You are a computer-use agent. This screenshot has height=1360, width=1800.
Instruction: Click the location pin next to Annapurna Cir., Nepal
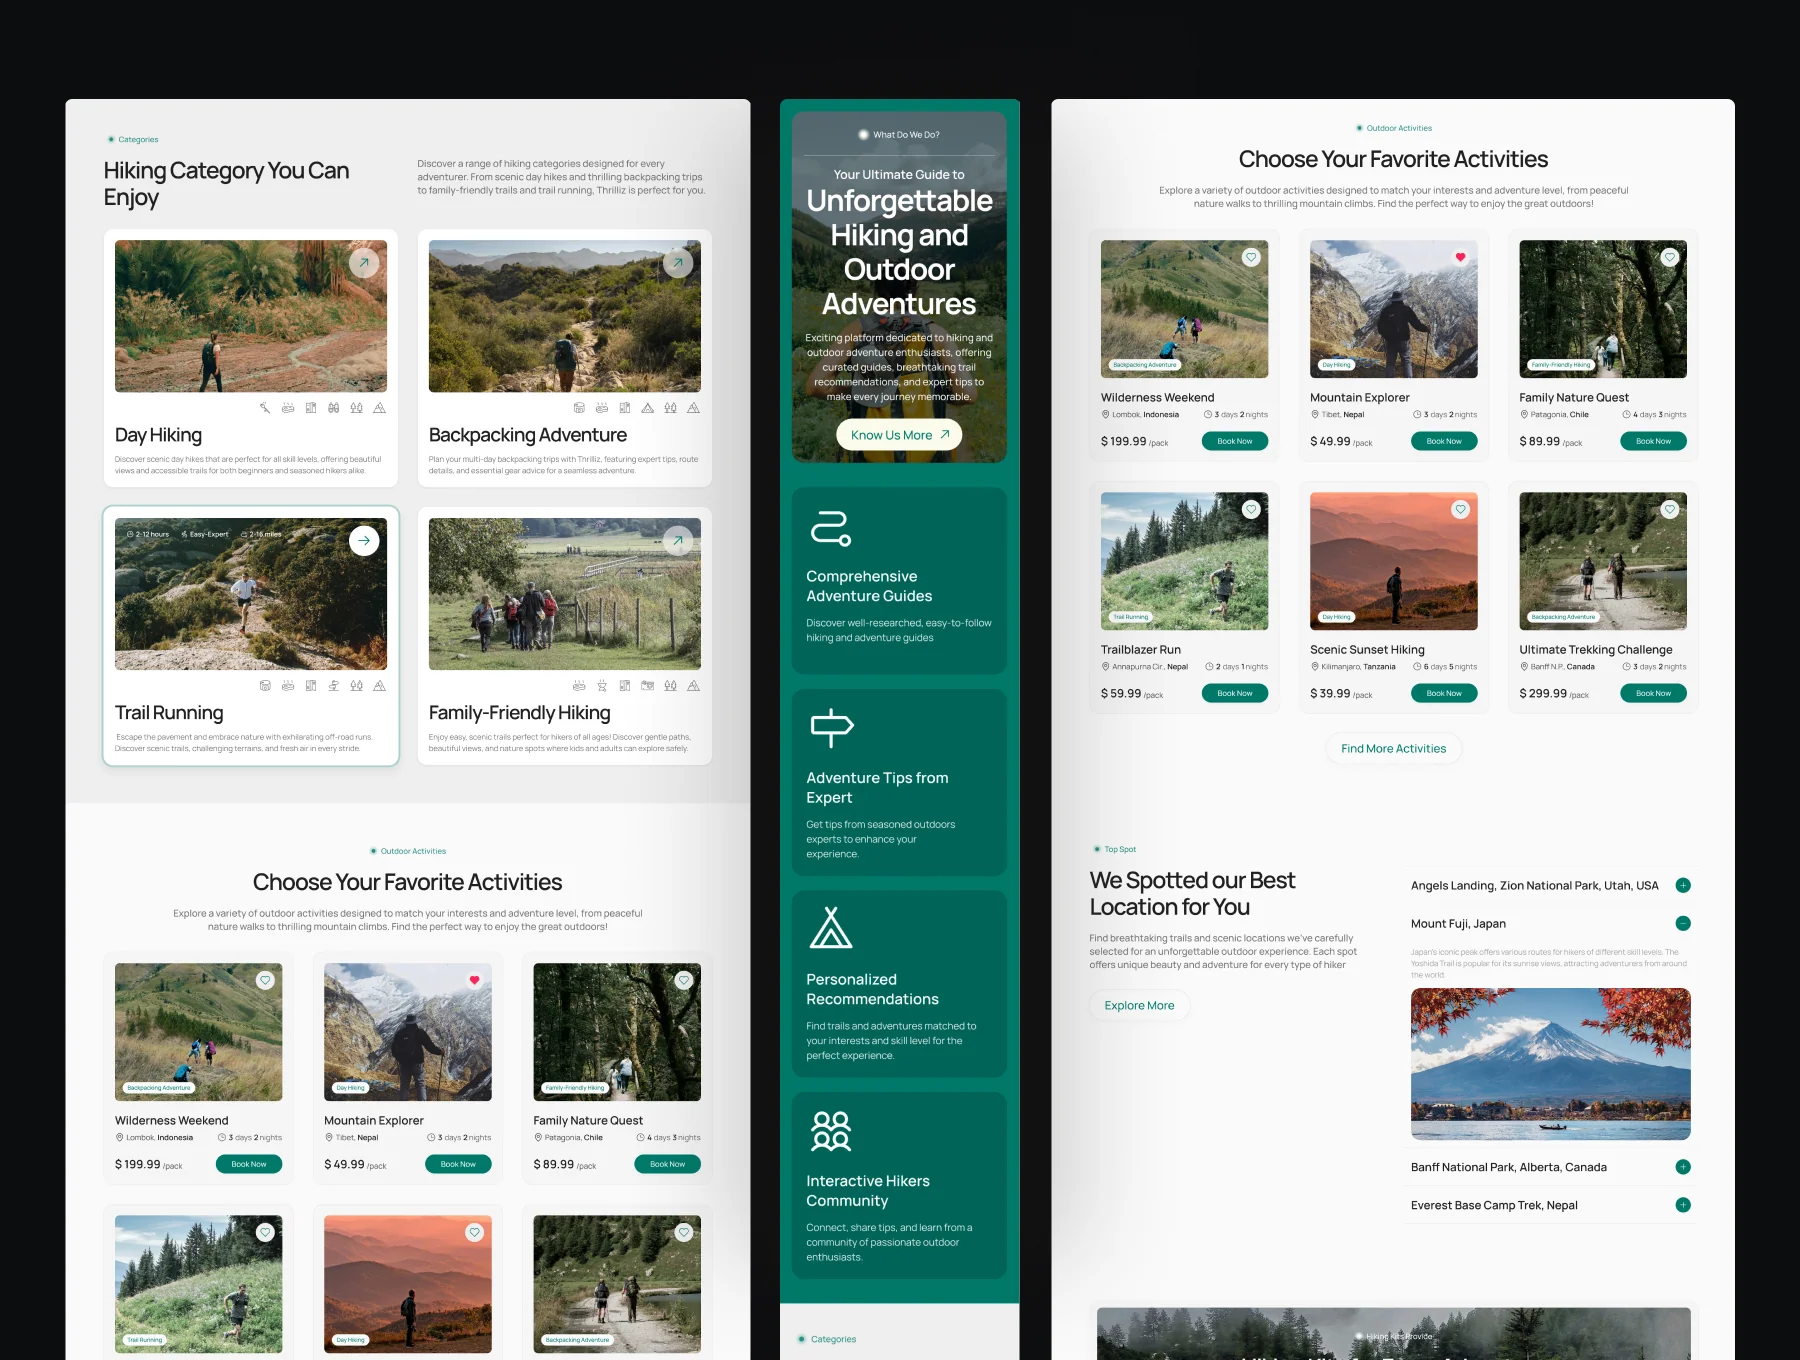[x=1106, y=667]
